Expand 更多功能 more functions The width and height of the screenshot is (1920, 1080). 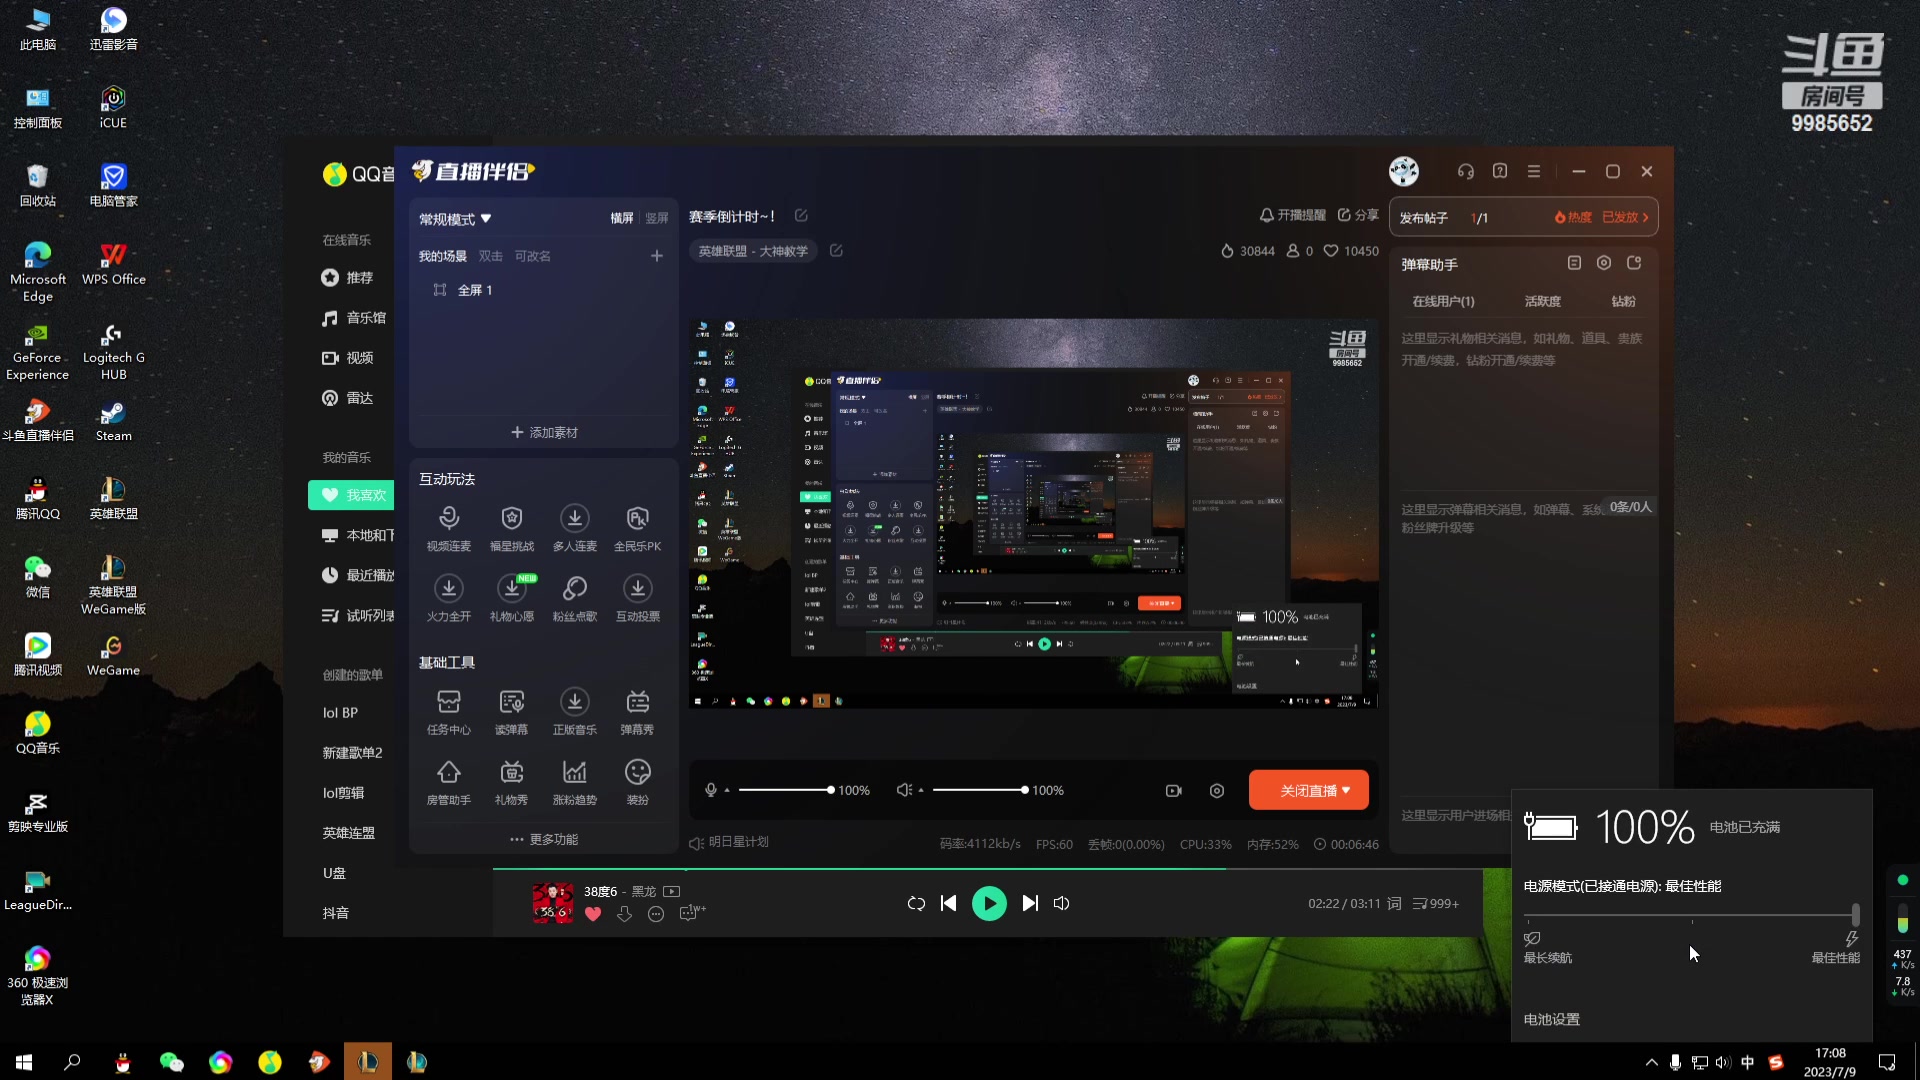(x=544, y=839)
